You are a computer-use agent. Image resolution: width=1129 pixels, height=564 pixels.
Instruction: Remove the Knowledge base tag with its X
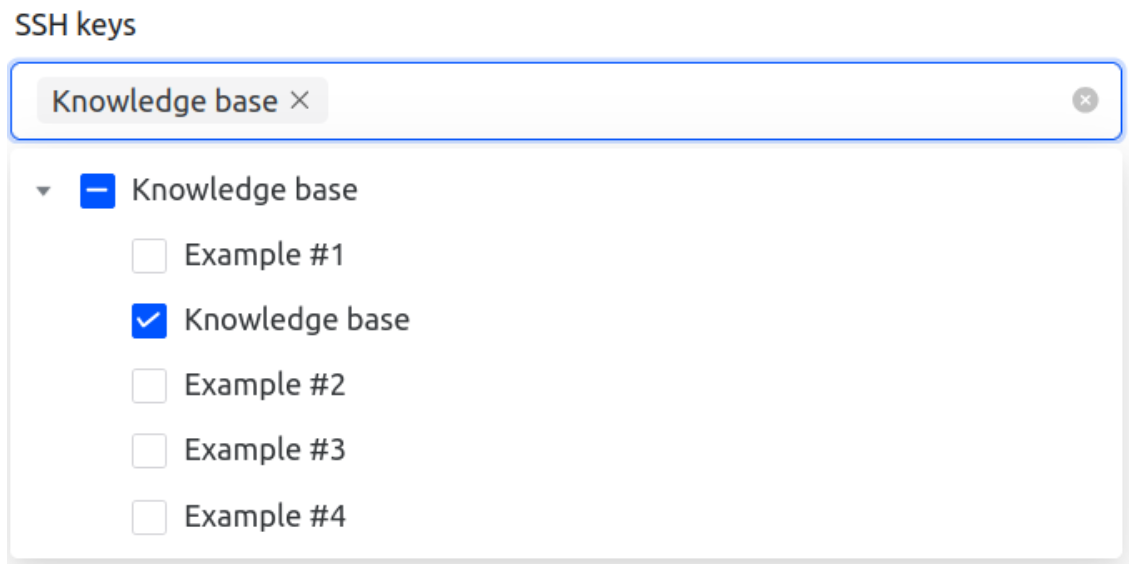click(x=300, y=101)
